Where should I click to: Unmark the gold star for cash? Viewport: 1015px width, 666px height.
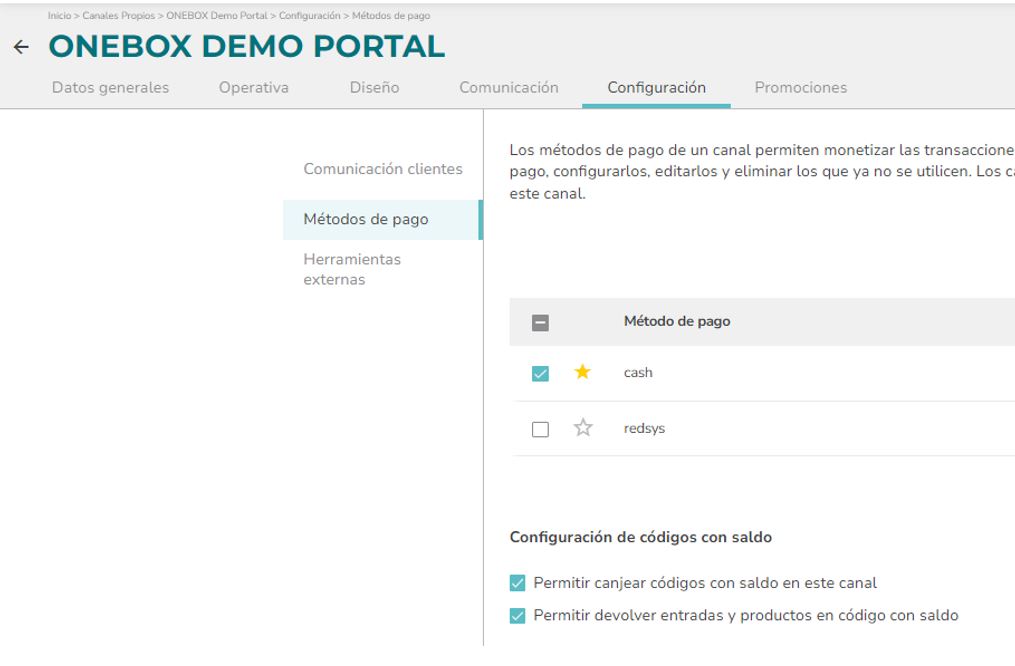click(583, 372)
